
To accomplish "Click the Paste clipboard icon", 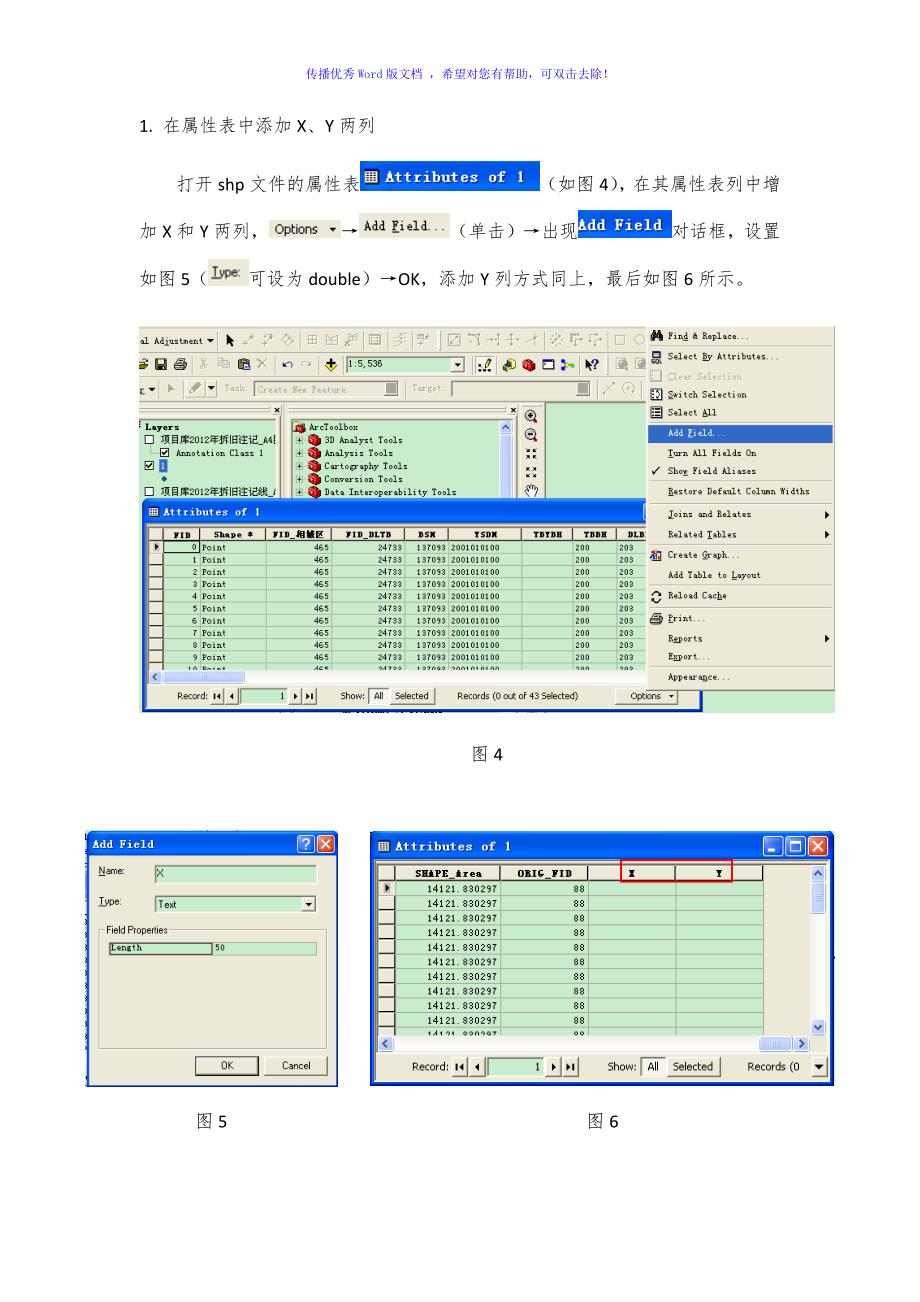I will tap(243, 364).
